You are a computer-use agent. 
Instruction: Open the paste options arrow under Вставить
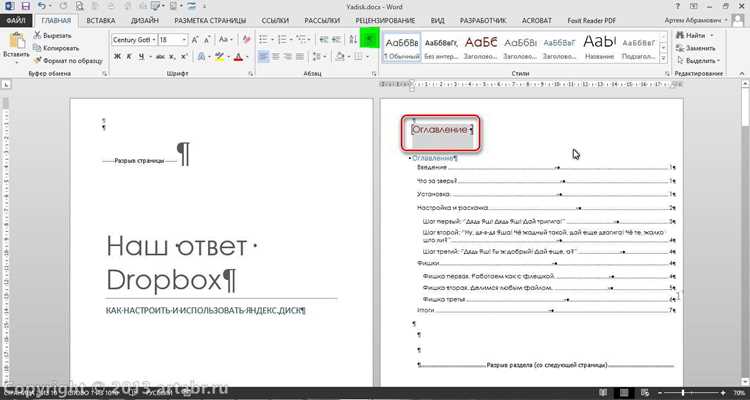(16, 62)
